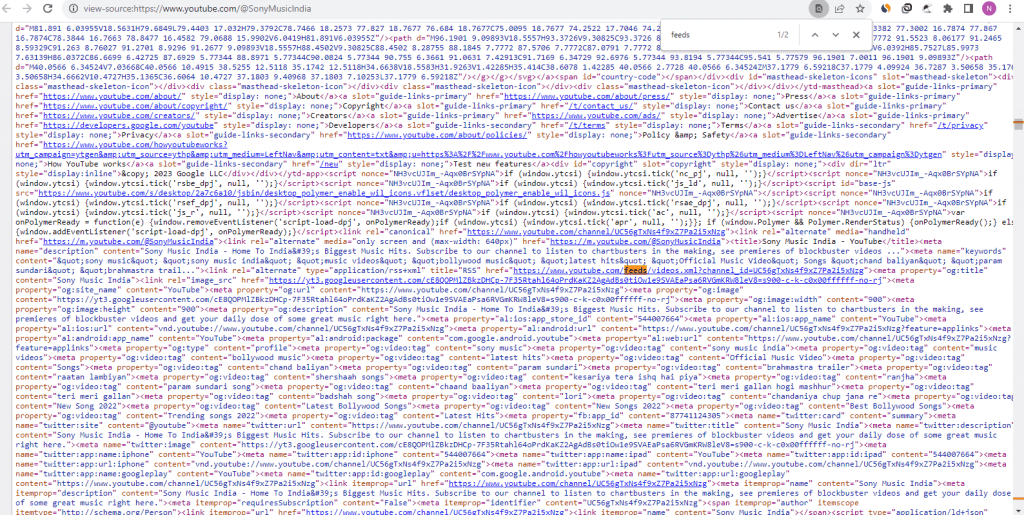The width and height of the screenshot is (1024, 515).
Task: Click the 'Policy & Safety' text
Action: [x=686, y=135]
